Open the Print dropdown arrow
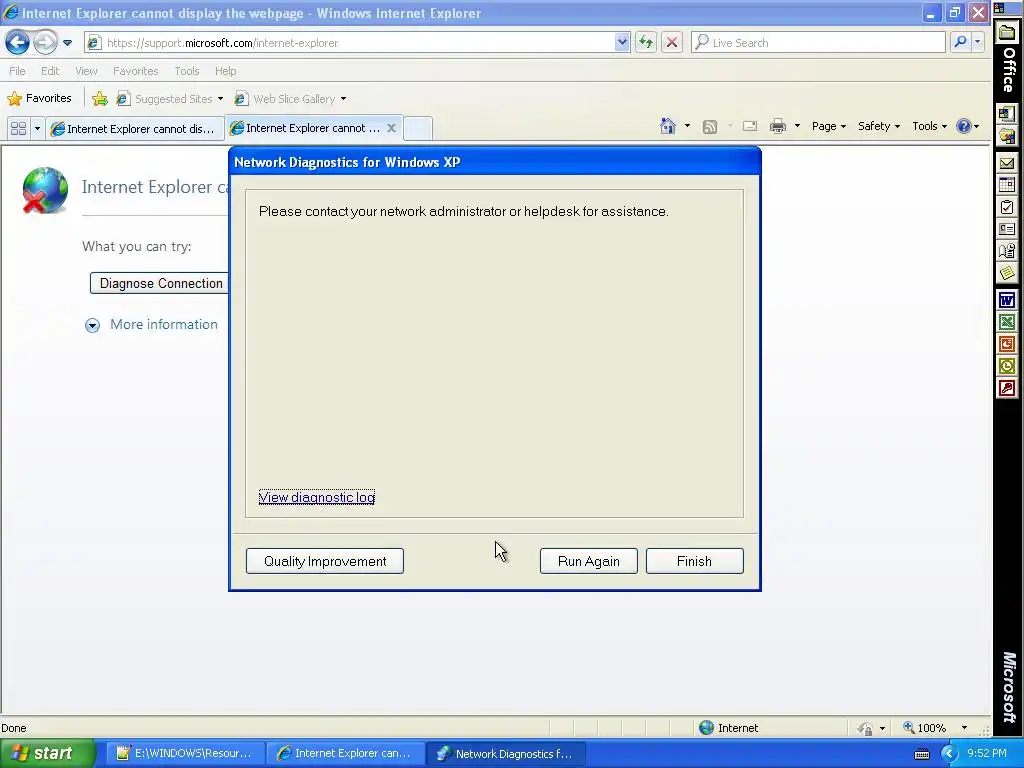Screen dimensions: 1024x768 797,126
